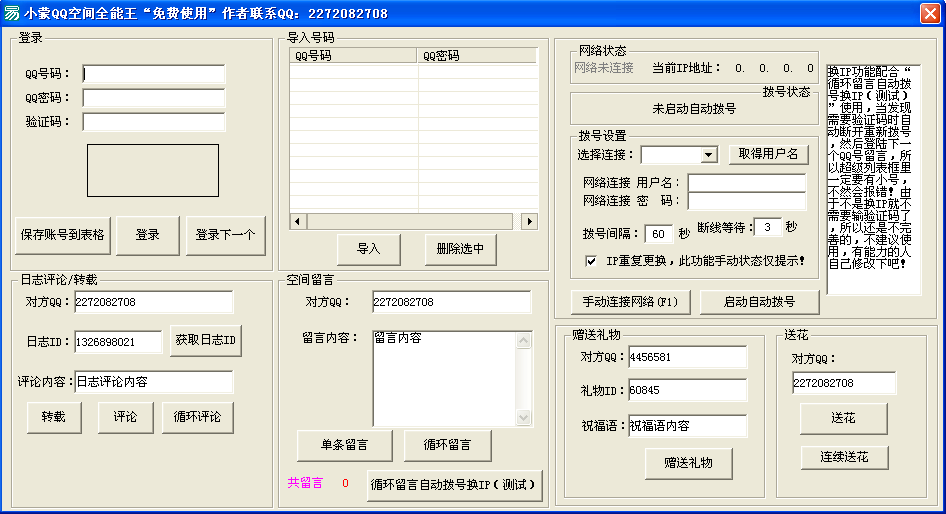Click the 单条留言 button
Screen dimensions: 946x514
coord(344,445)
